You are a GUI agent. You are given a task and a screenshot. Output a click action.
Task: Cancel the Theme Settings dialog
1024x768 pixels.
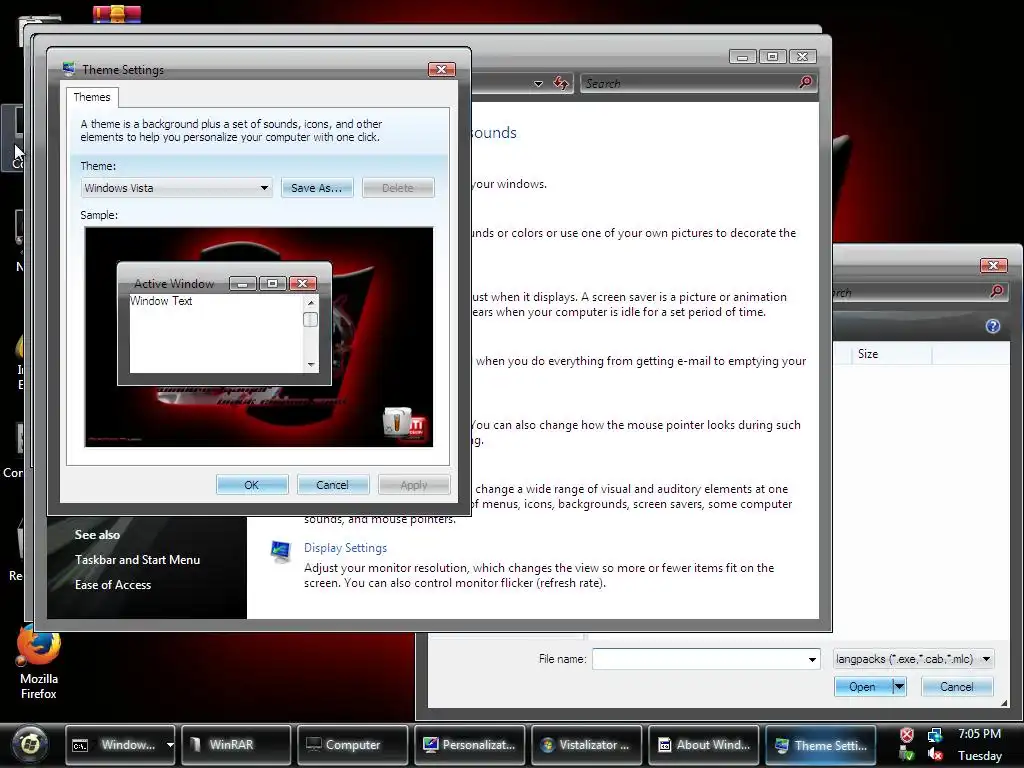[332, 485]
